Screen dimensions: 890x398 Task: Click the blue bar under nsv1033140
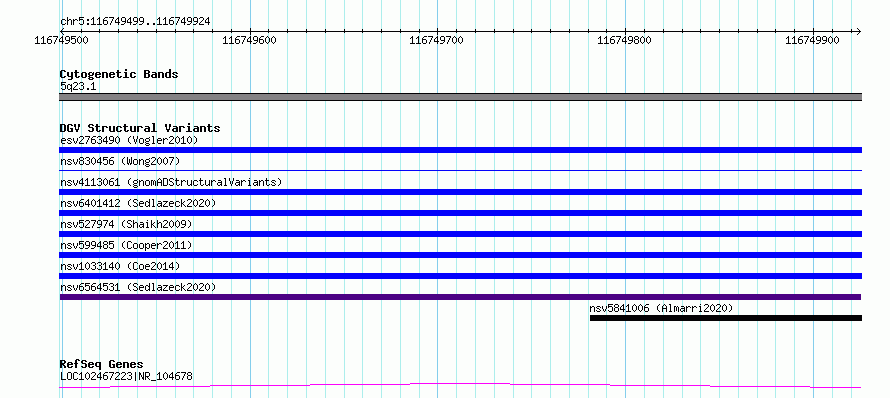click(460, 276)
